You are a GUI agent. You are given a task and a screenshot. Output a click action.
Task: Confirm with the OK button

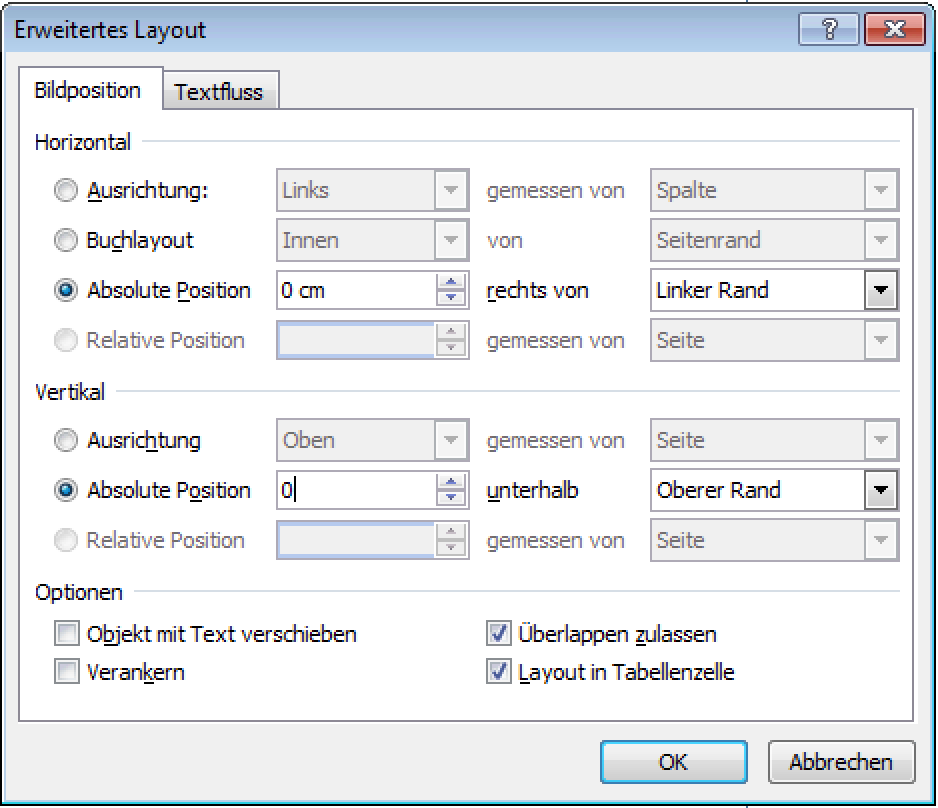[x=673, y=762]
